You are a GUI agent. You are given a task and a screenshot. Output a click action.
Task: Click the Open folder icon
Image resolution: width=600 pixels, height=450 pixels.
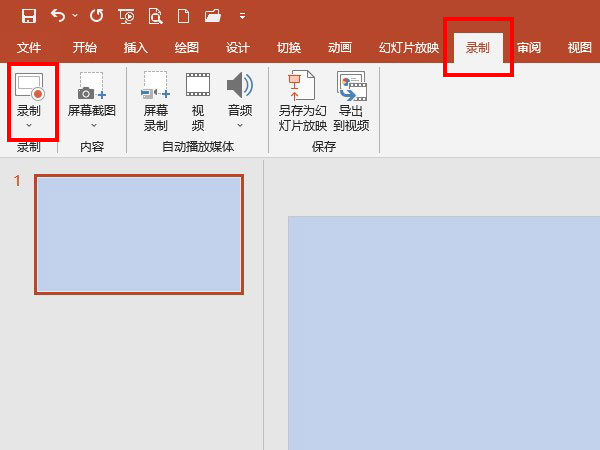pyautogui.click(x=213, y=16)
